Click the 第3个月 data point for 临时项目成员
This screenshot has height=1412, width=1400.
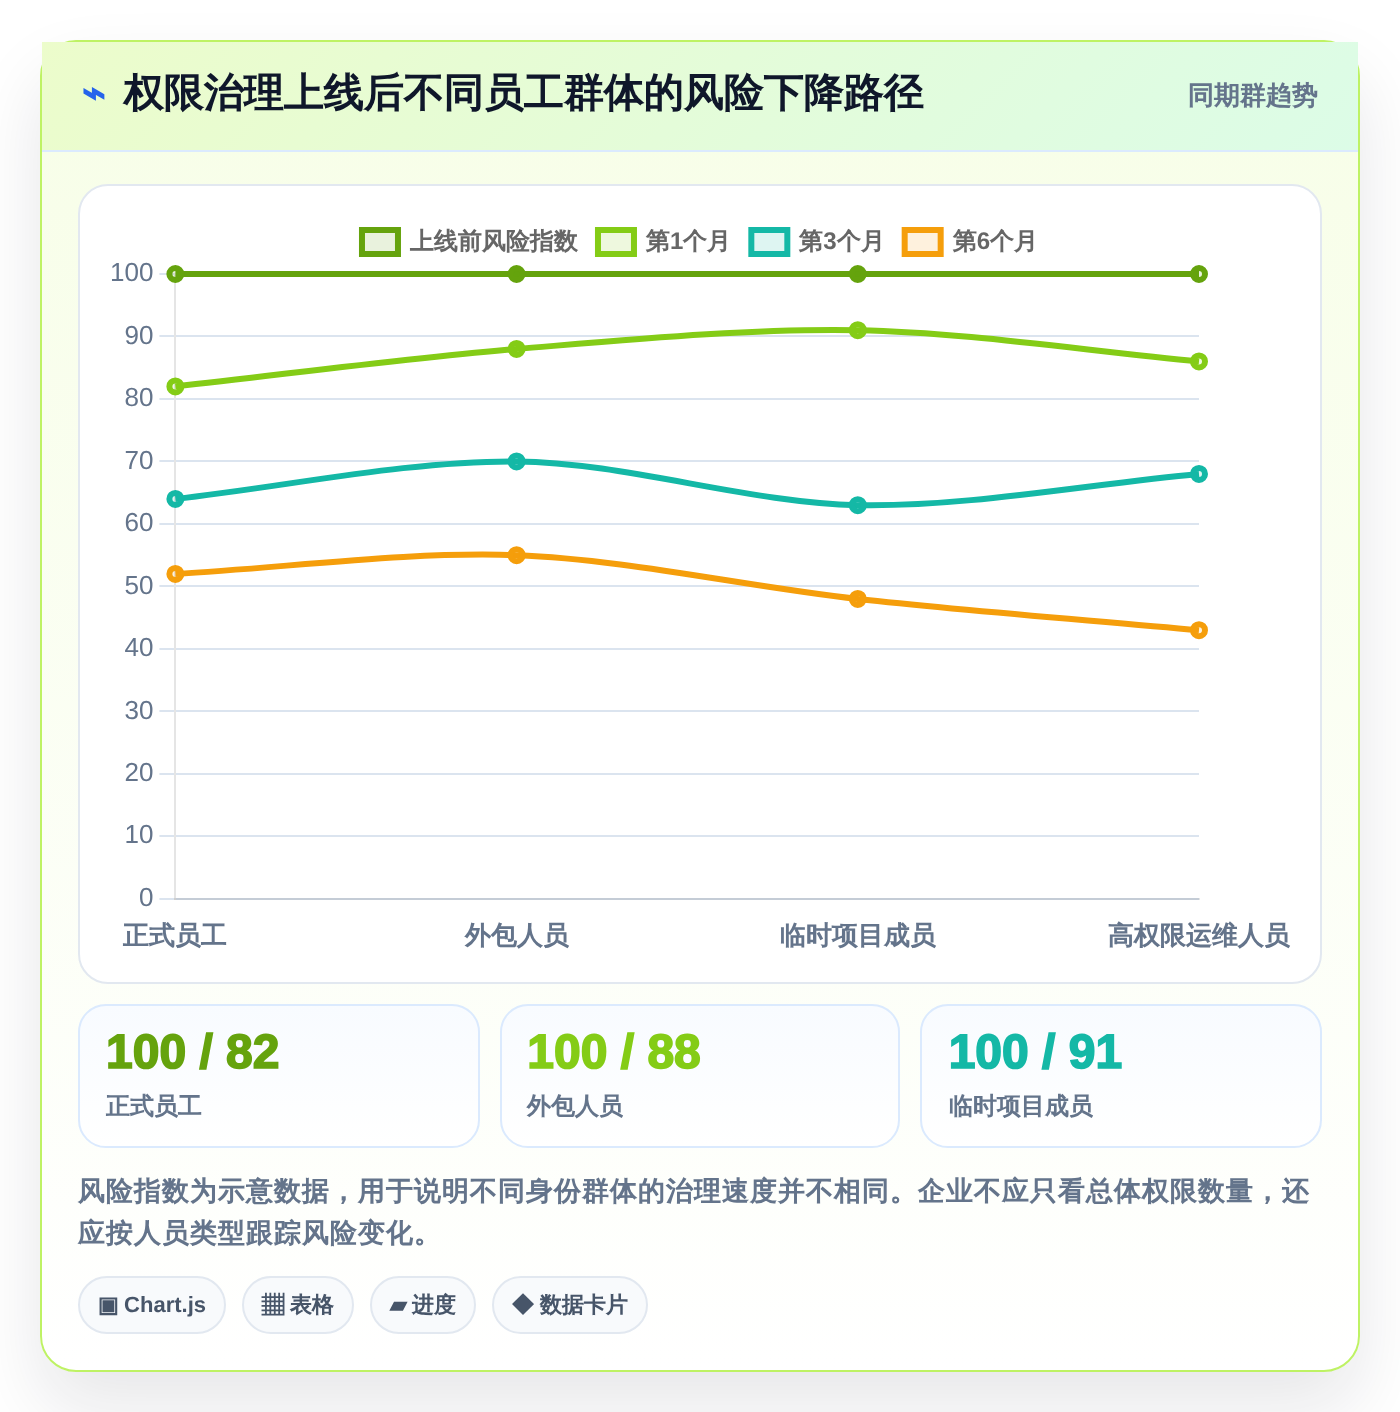(858, 505)
